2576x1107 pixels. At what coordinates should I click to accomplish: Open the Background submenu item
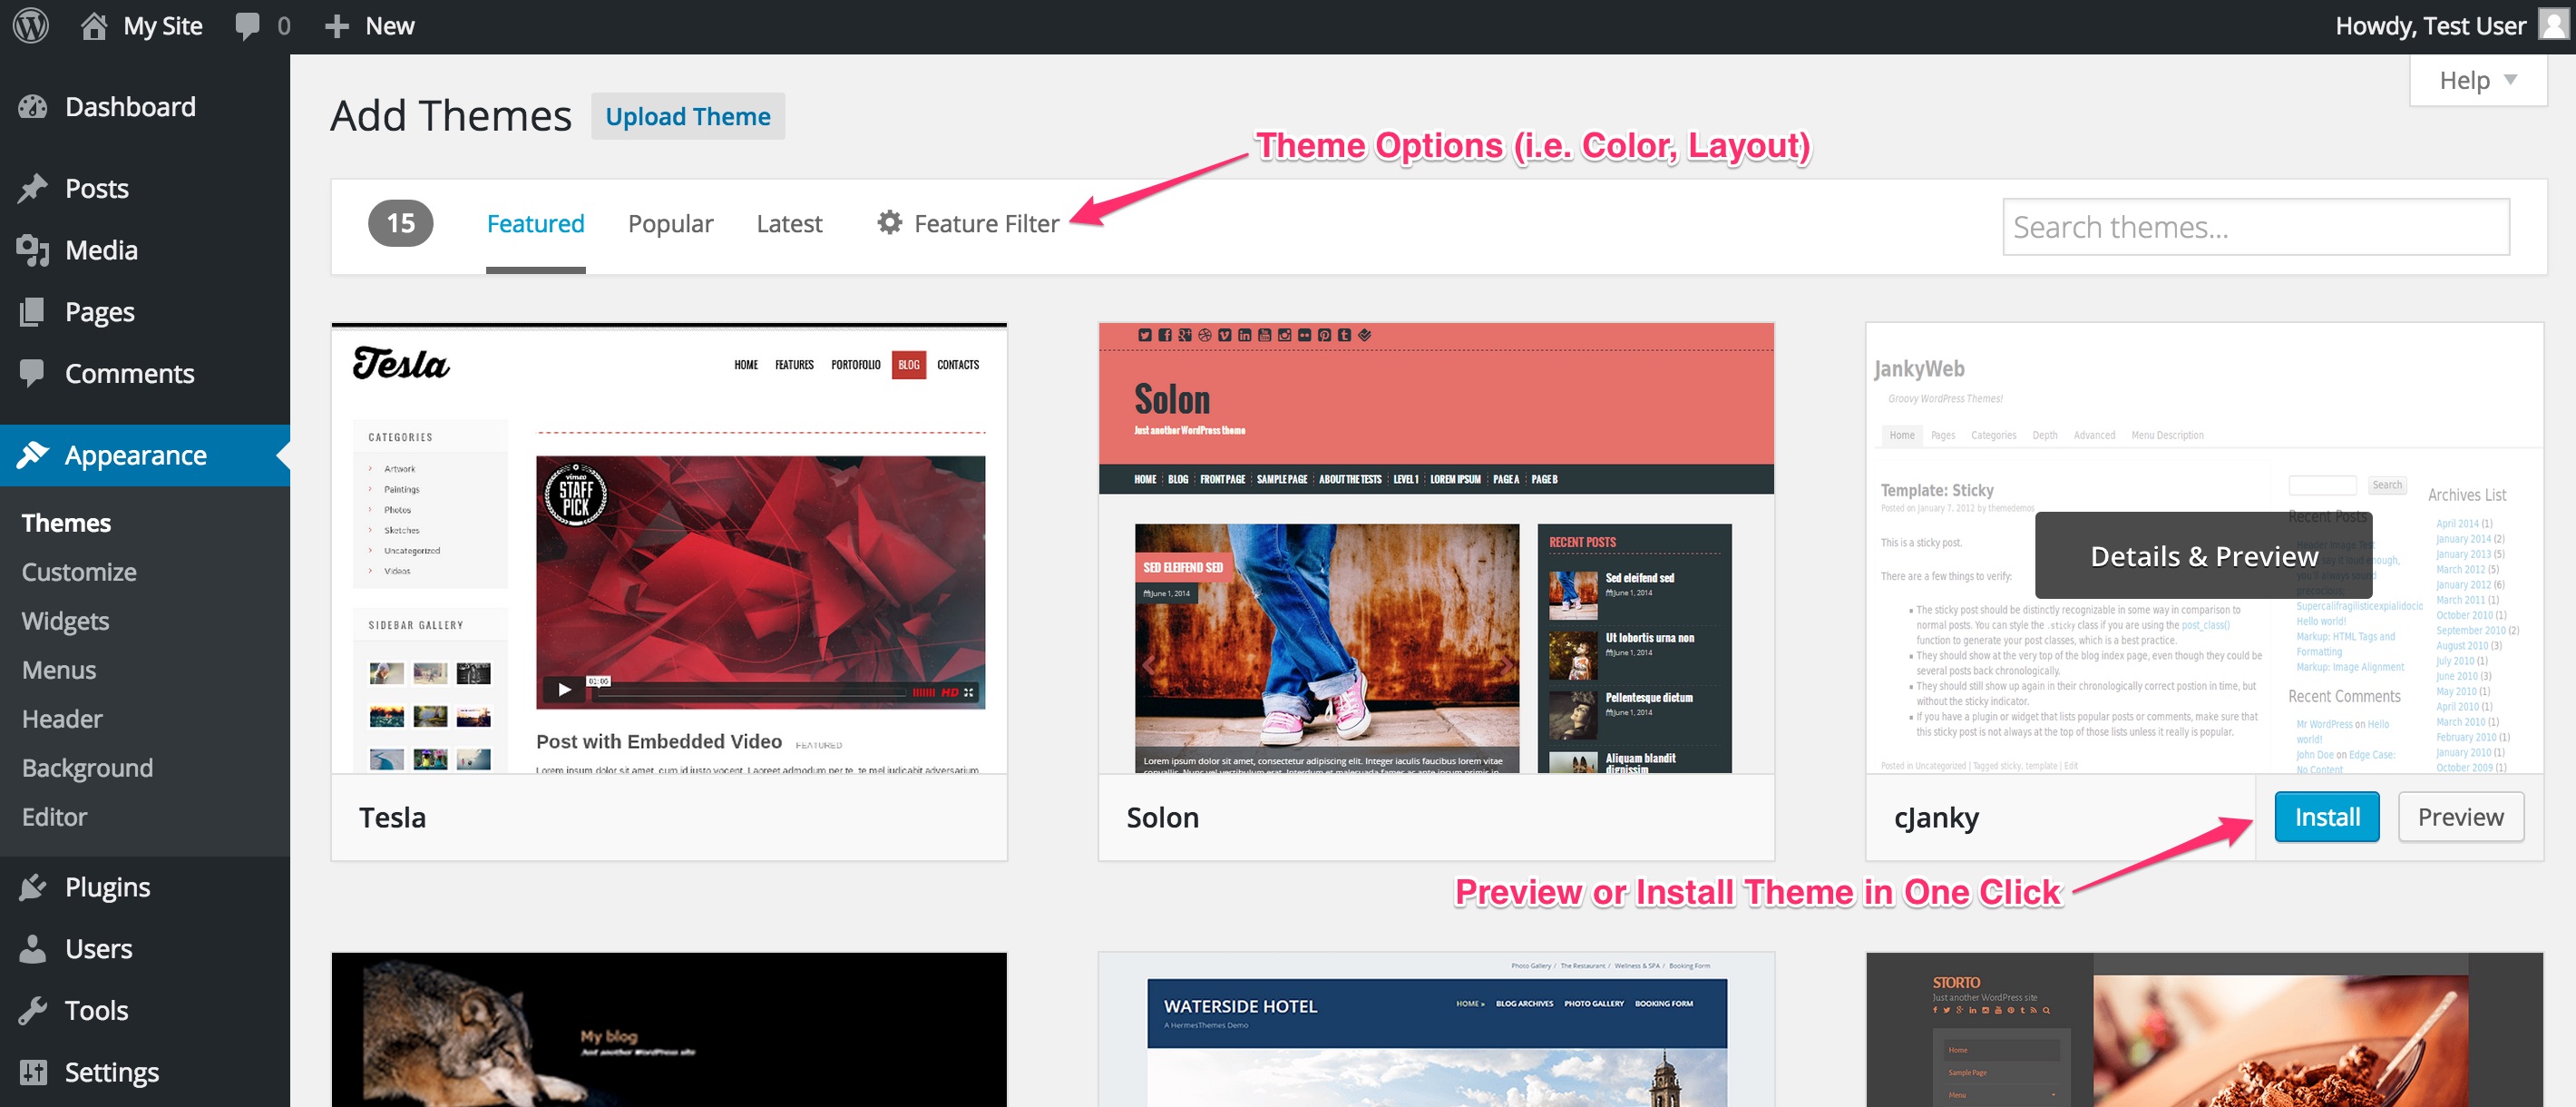[87, 768]
